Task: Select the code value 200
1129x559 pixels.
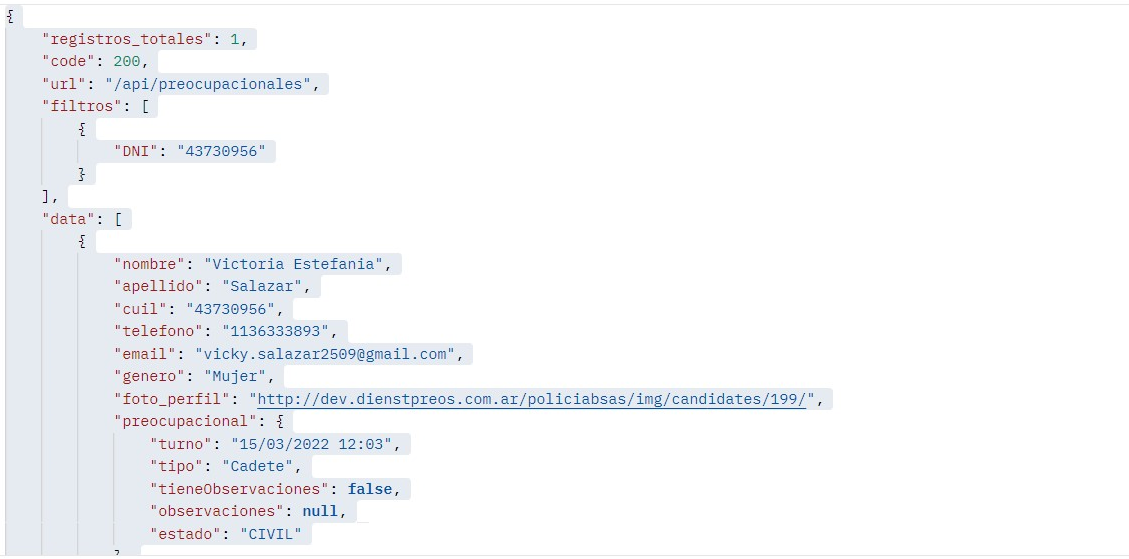Action: [127, 62]
